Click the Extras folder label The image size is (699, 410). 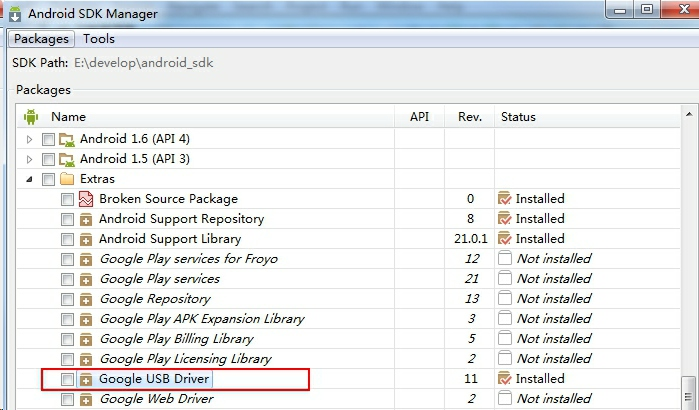pyautogui.click(x=97, y=179)
